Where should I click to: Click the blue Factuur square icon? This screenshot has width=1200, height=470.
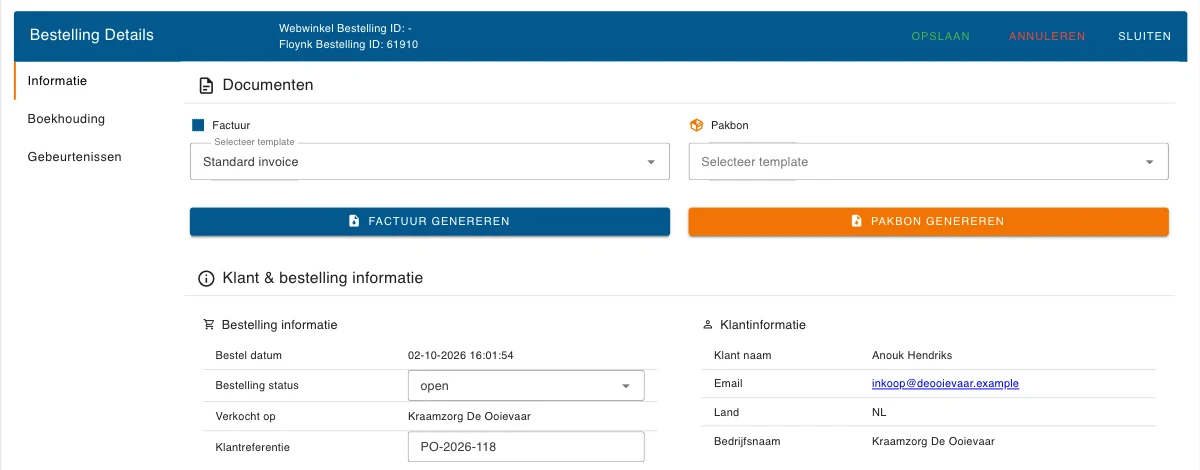tap(197, 125)
